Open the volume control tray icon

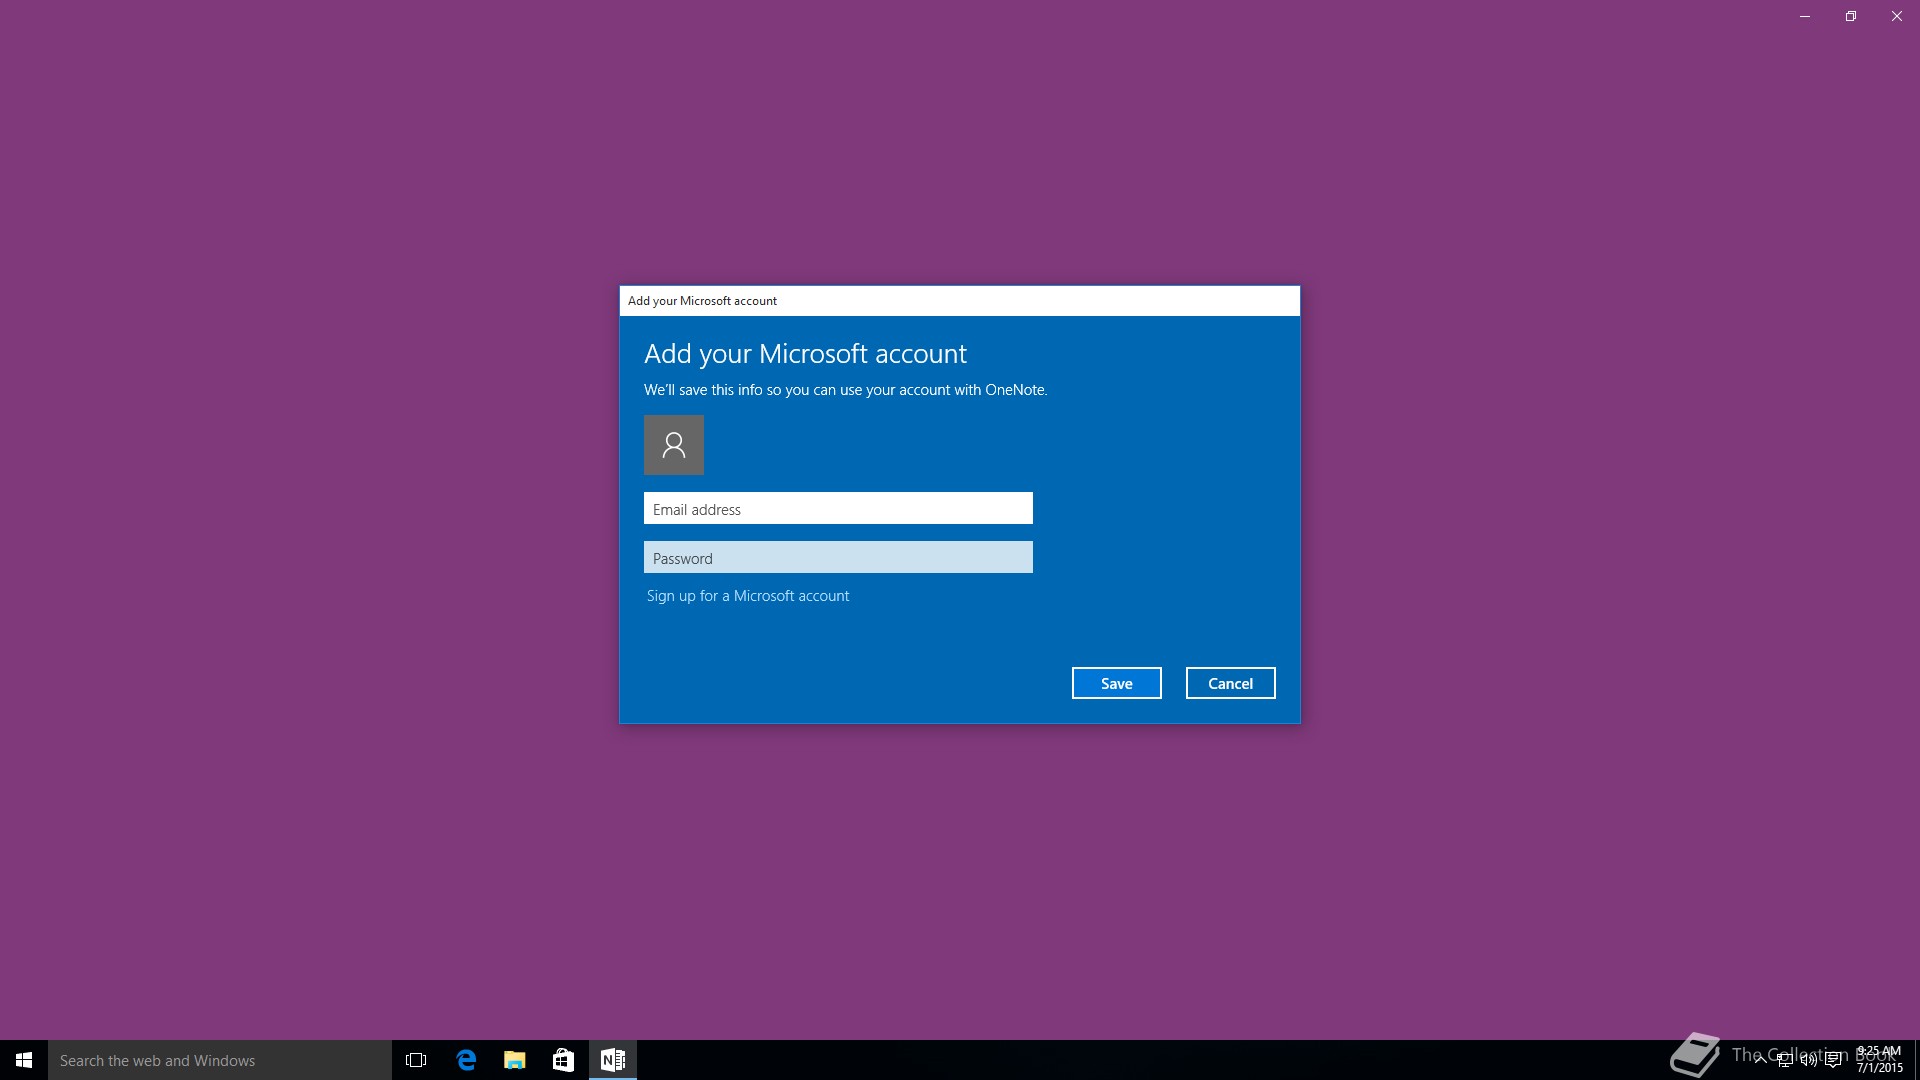[1808, 1060]
